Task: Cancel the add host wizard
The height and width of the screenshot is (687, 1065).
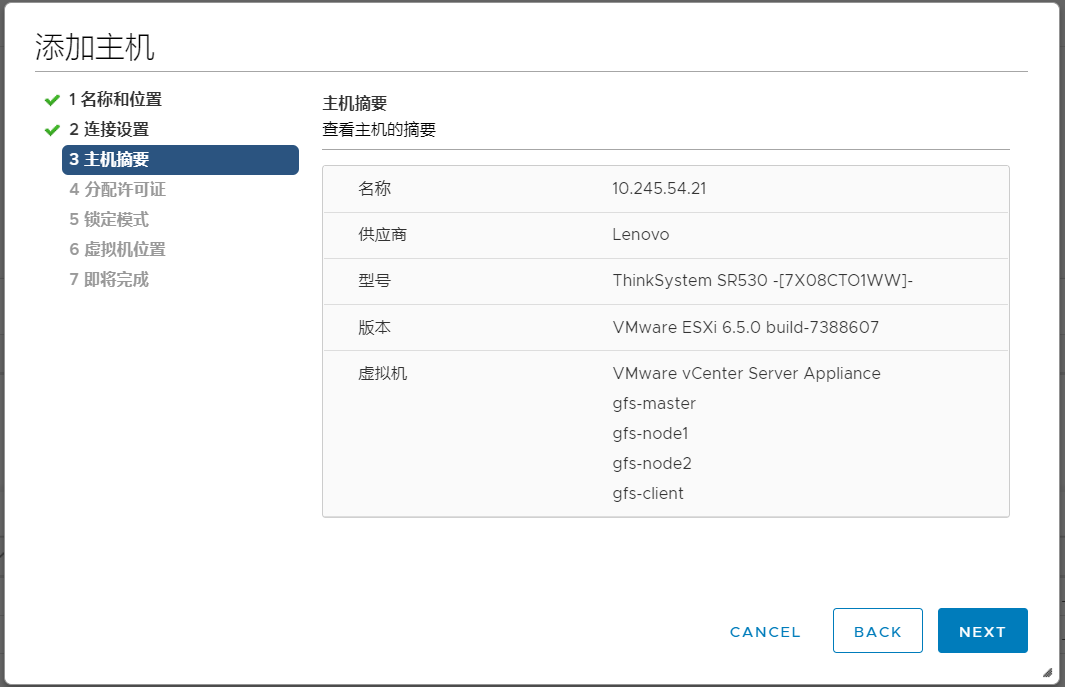Action: (x=765, y=632)
